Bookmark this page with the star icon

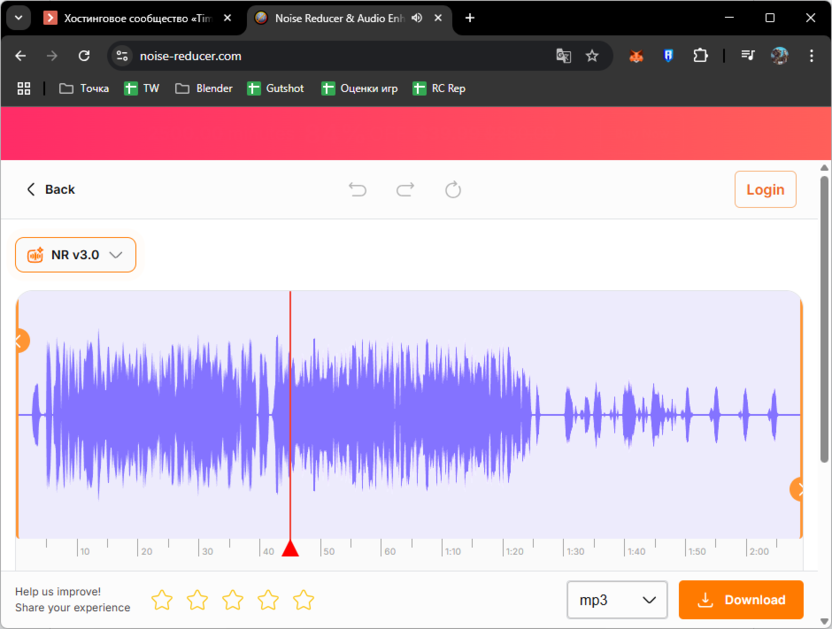592,56
